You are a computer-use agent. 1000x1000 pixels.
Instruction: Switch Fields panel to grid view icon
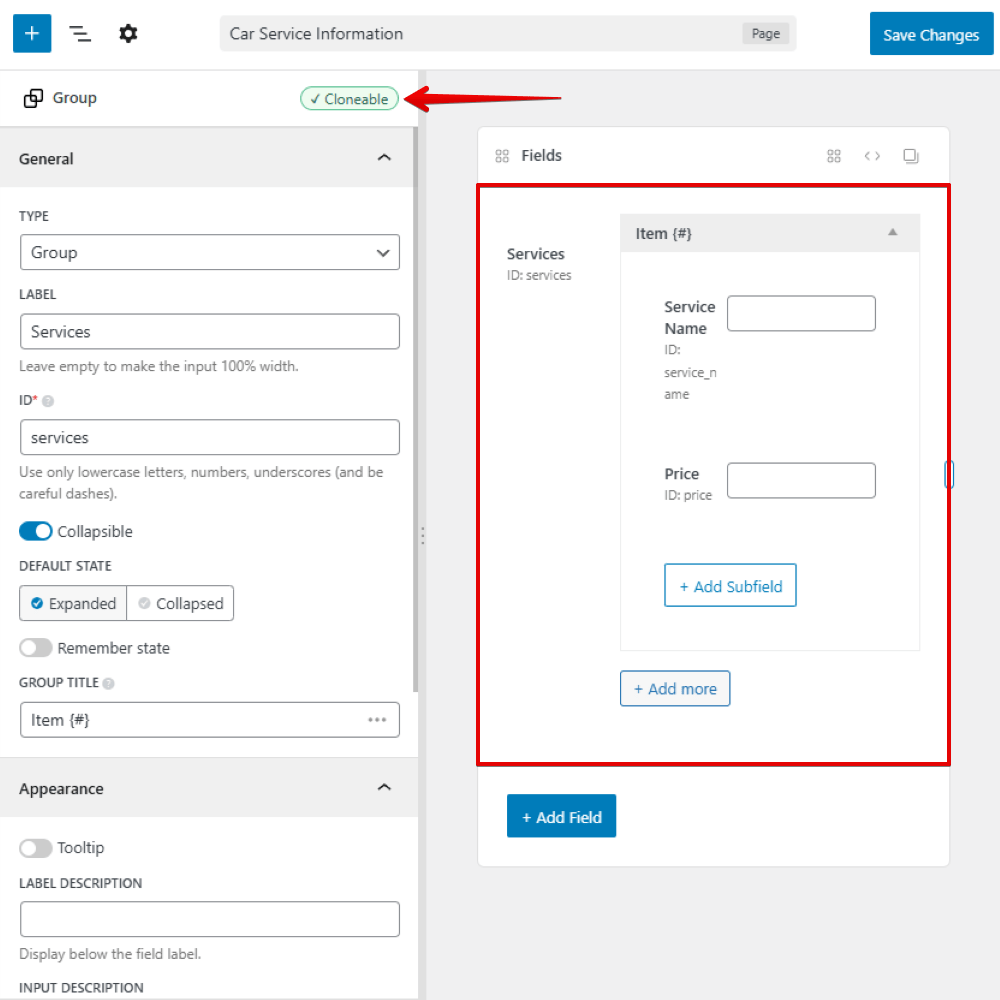834,155
